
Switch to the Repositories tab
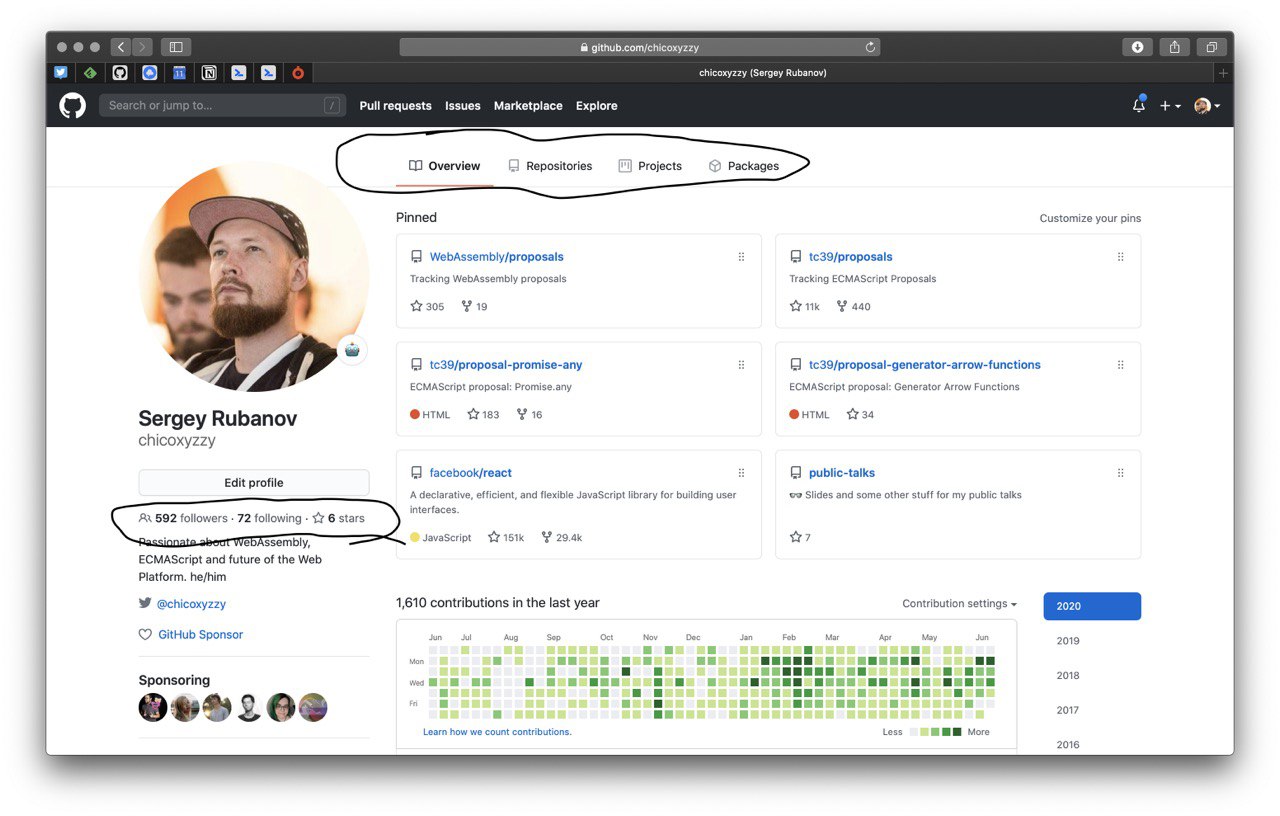(x=550, y=166)
